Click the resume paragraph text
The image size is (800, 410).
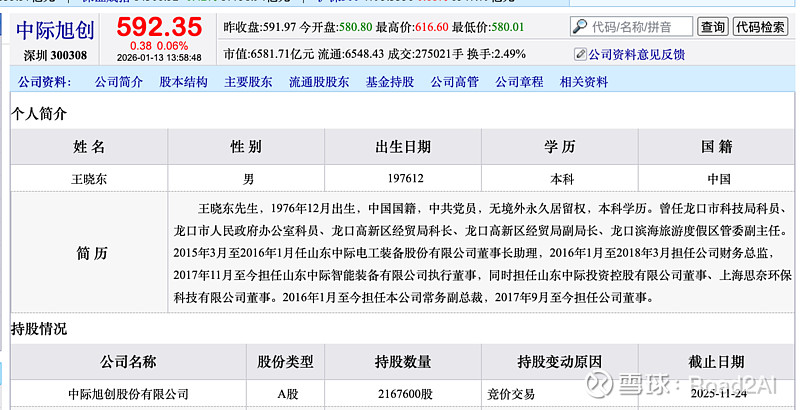482,253
